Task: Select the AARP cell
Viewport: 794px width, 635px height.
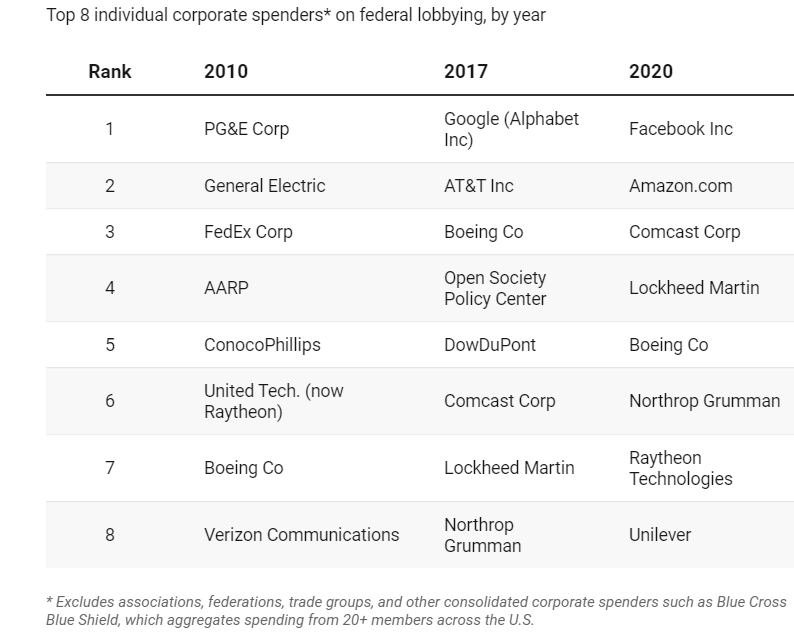Action: pos(226,288)
